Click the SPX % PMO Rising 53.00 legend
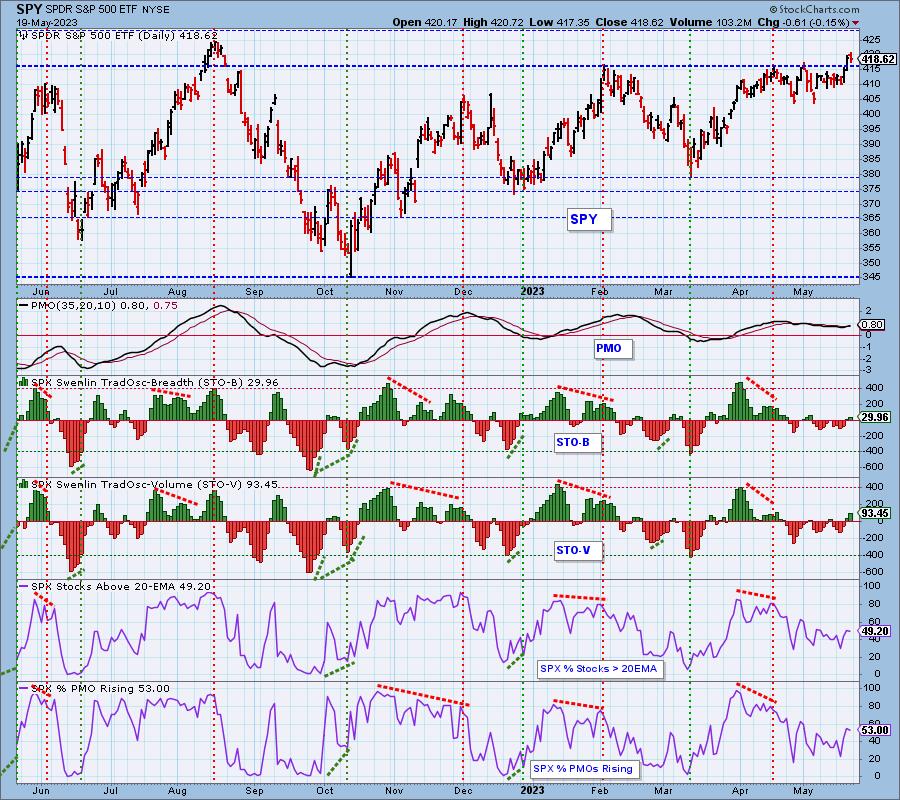Image resolution: width=900 pixels, height=800 pixels. [x=100, y=688]
